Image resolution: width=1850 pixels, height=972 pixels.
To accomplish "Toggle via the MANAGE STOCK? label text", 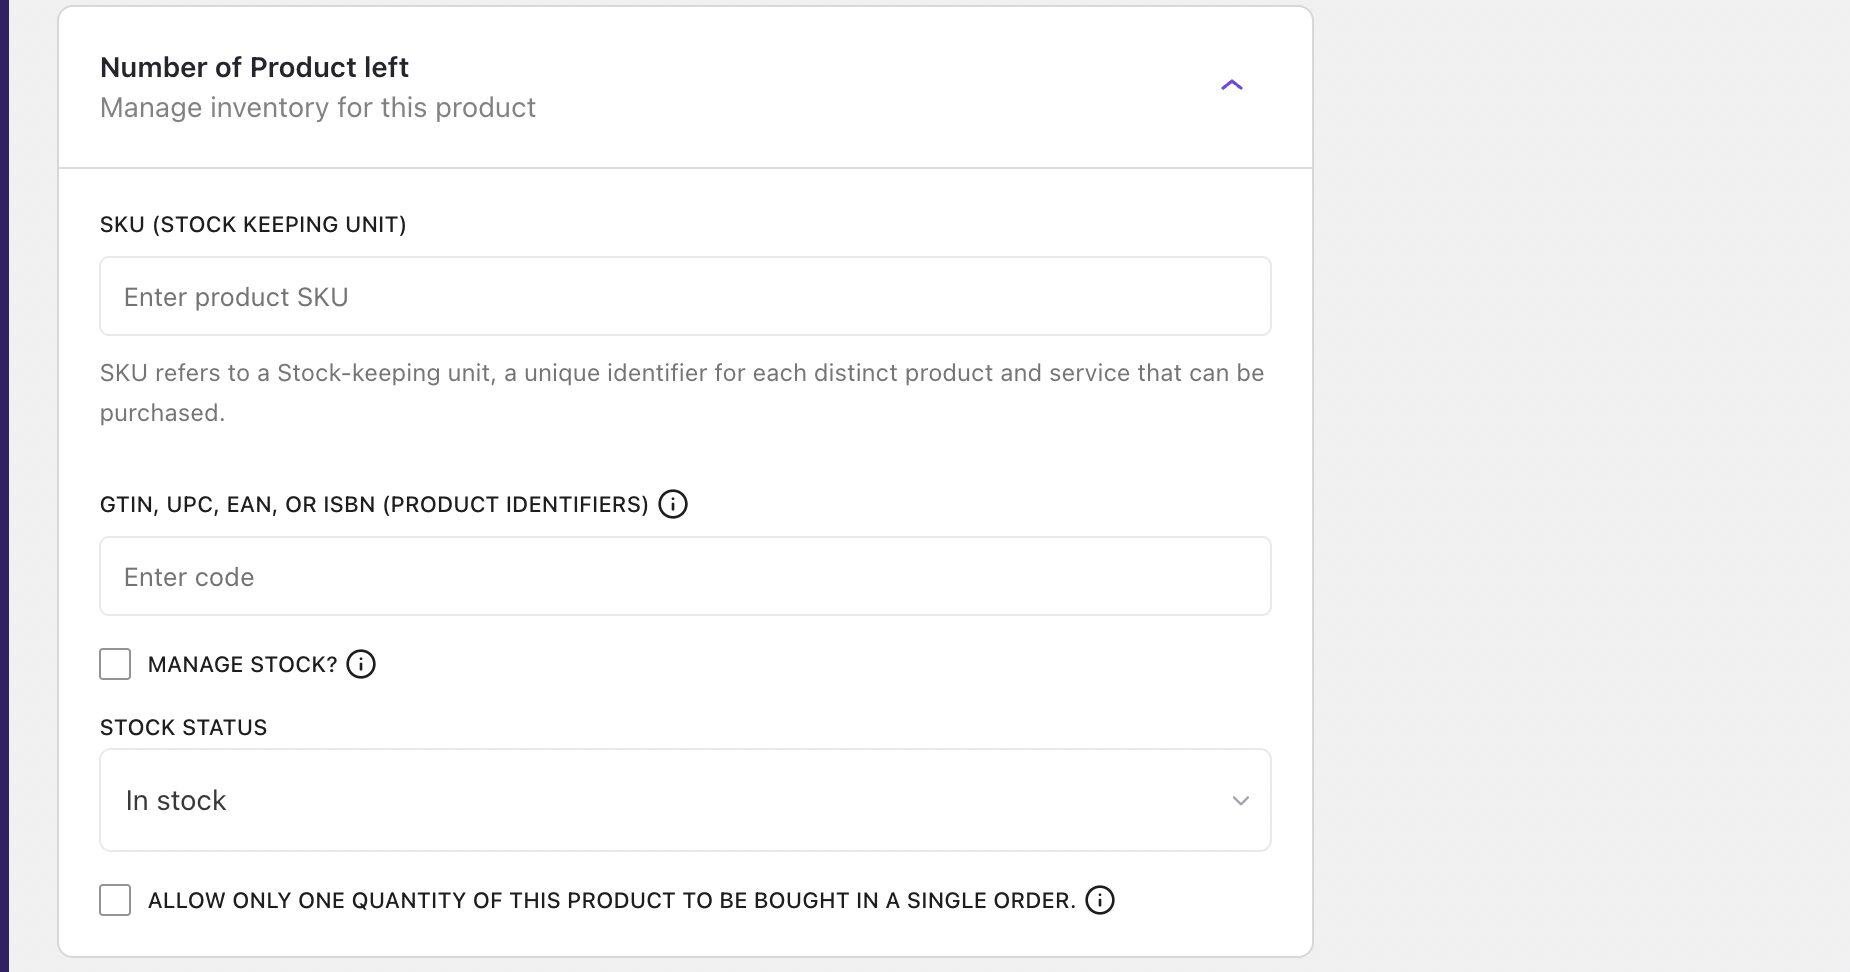I will pyautogui.click(x=242, y=665).
